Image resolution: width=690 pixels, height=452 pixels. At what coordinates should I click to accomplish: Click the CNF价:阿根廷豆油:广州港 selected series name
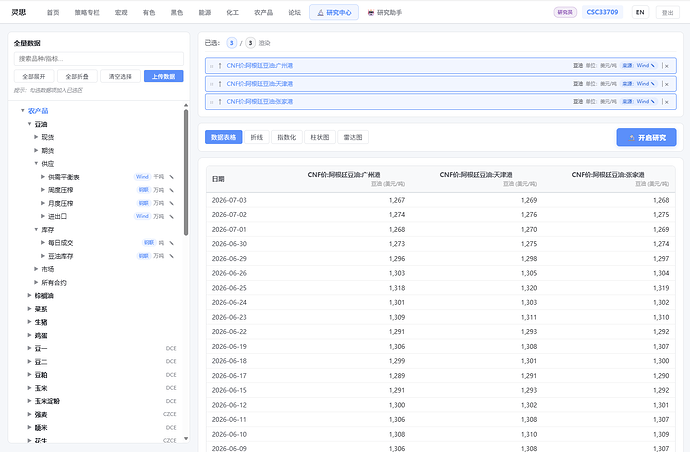pyautogui.click(x=260, y=66)
